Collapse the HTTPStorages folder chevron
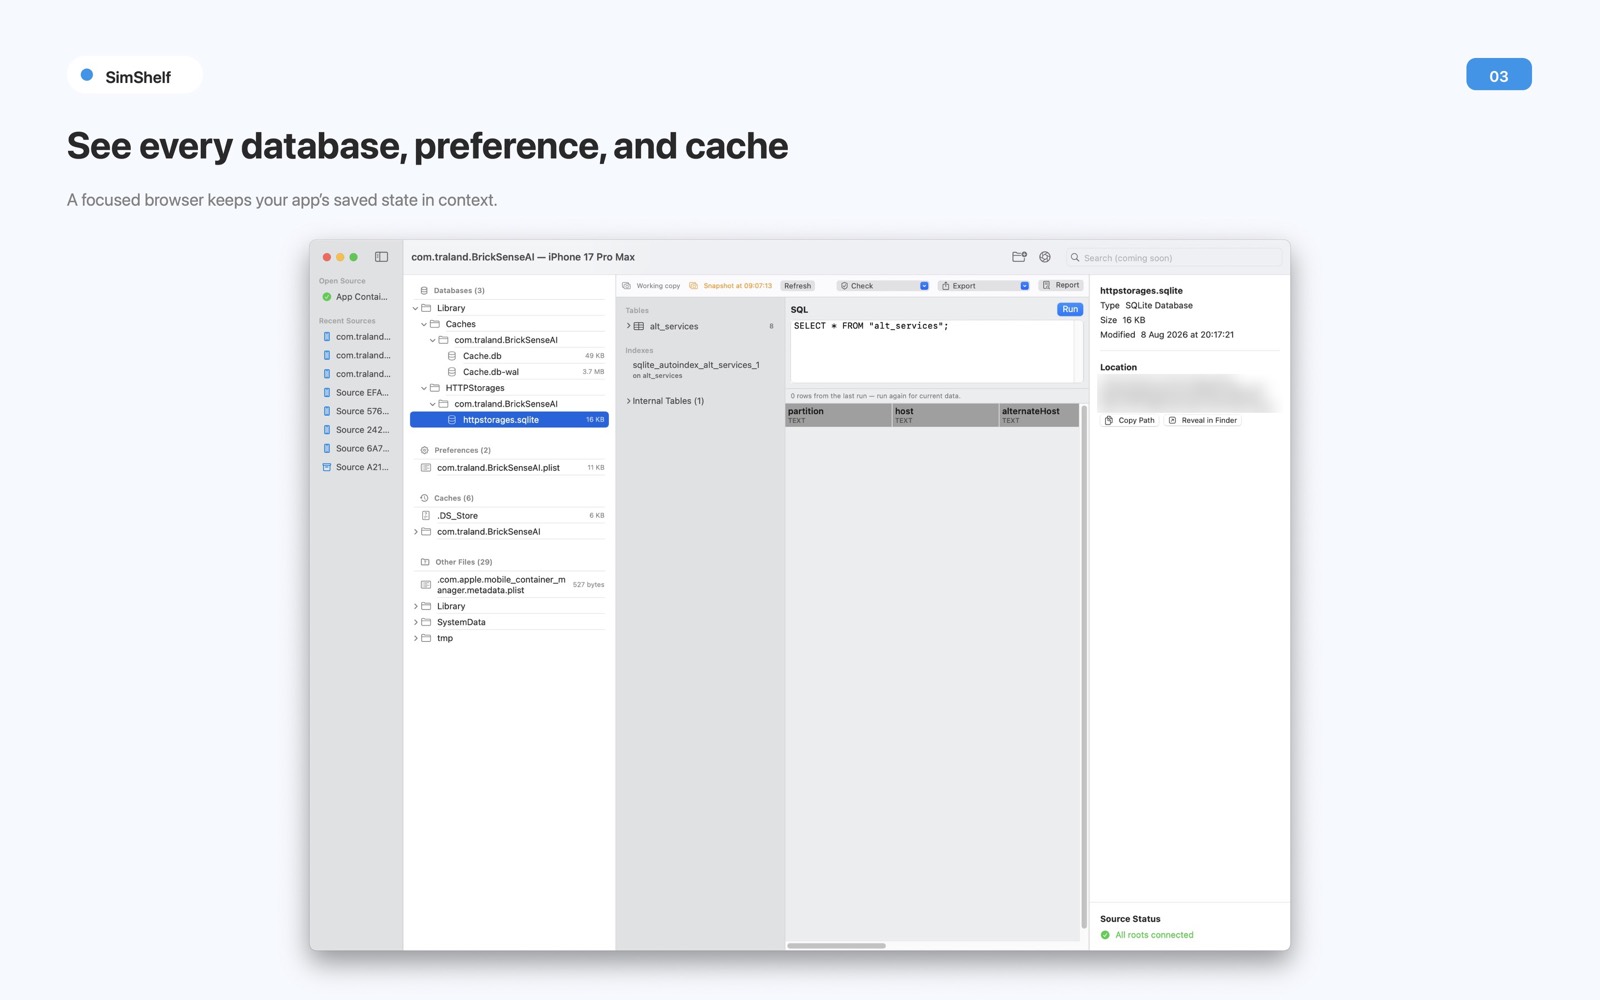The image size is (1600, 1000). coord(424,388)
